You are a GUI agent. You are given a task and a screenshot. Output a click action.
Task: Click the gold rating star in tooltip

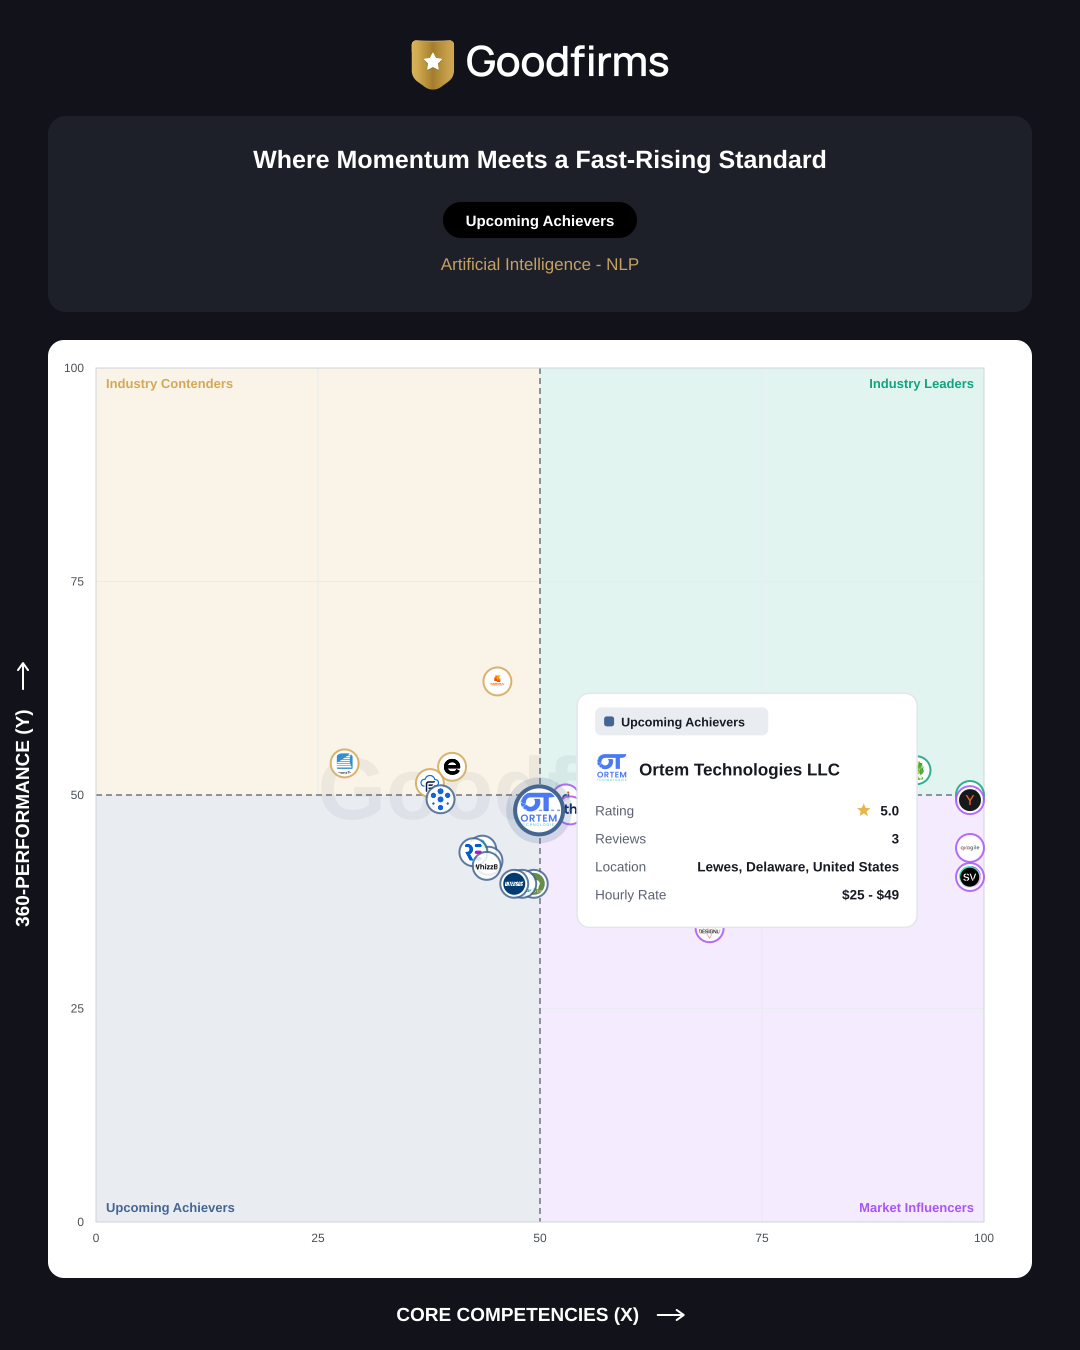pyautogui.click(x=864, y=810)
